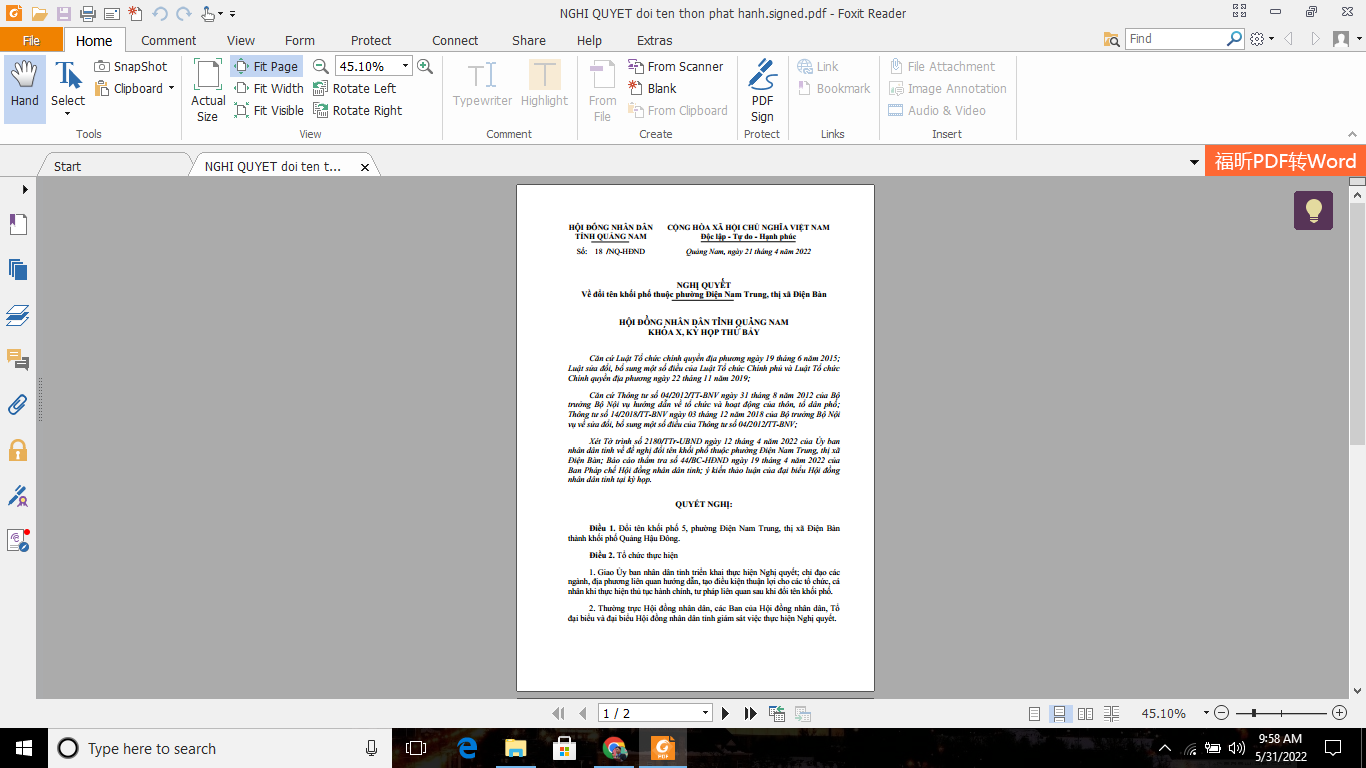Zoom in using ribbon magnifier plus icon
This screenshot has height=768, width=1366.
(425, 66)
